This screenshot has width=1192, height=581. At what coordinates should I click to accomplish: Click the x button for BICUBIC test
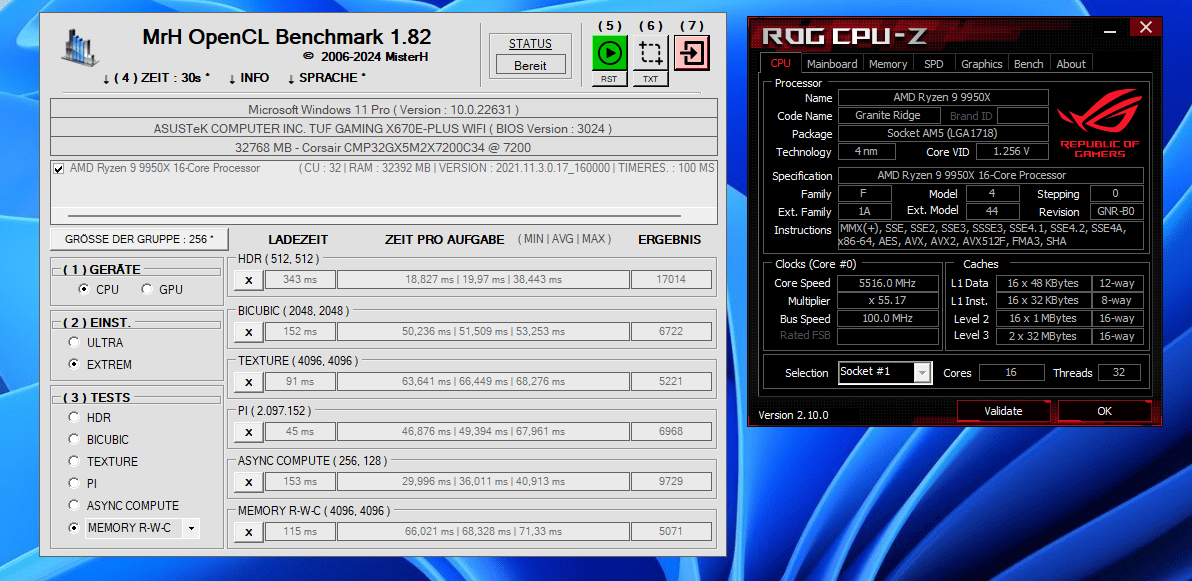pos(249,332)
